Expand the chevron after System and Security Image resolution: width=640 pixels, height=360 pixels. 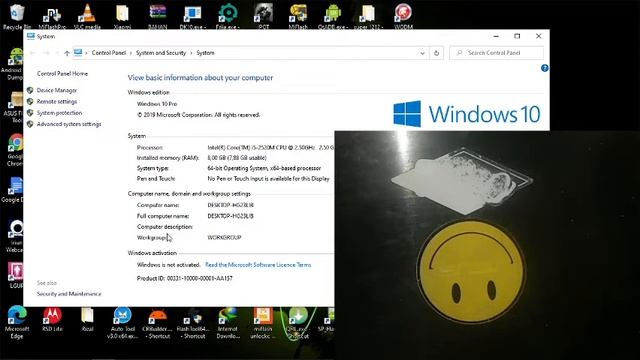191,53
